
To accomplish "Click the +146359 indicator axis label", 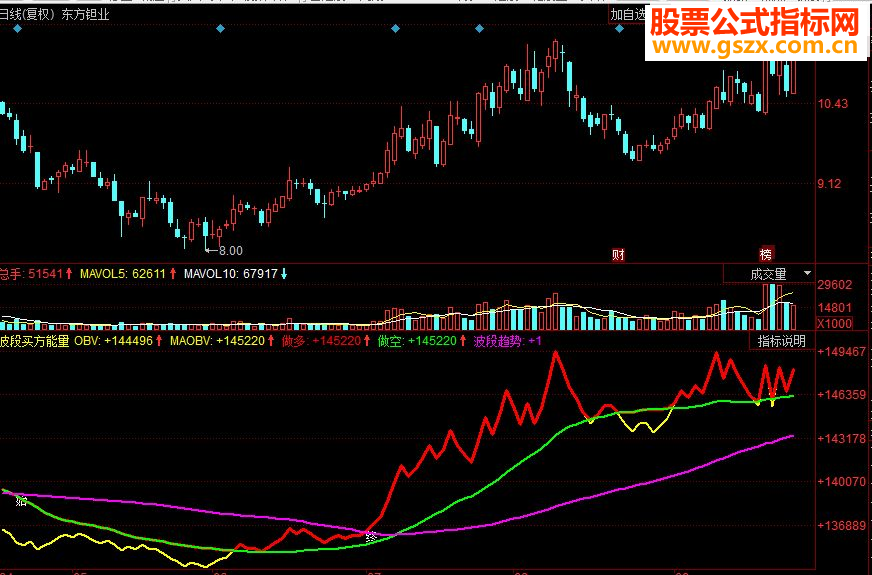I will point(841,395).
